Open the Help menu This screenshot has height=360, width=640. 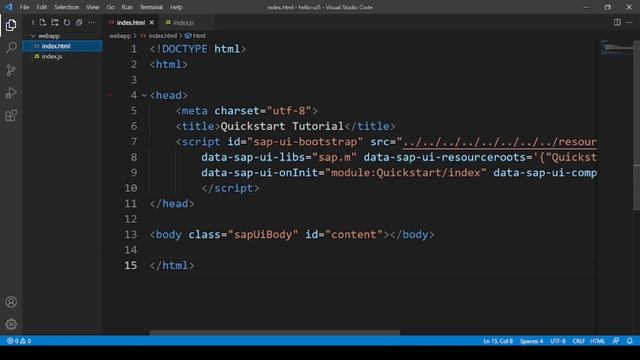pyautogui.click(x=176, y=7)
